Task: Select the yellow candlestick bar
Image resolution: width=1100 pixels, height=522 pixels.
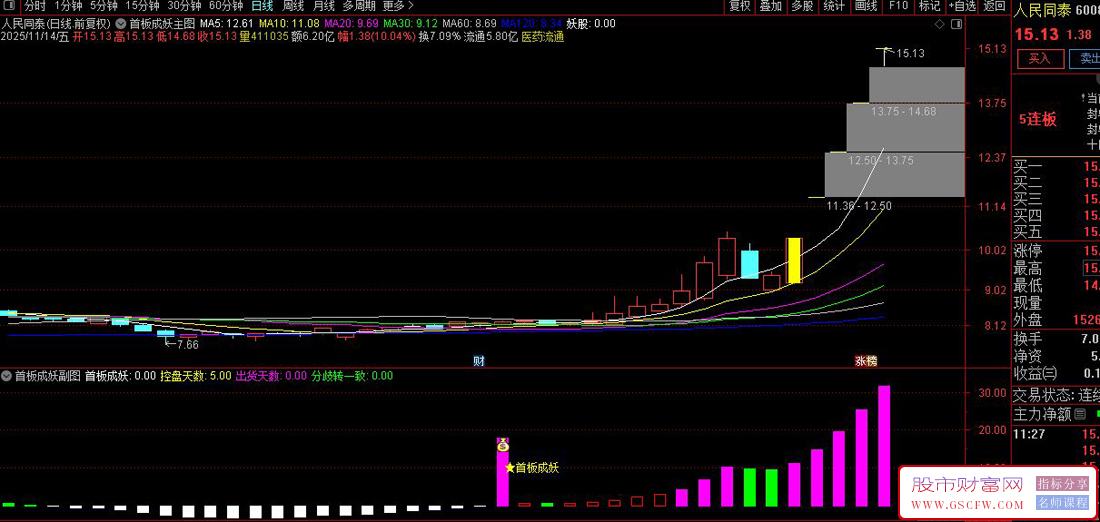Action: click(794, 260)
